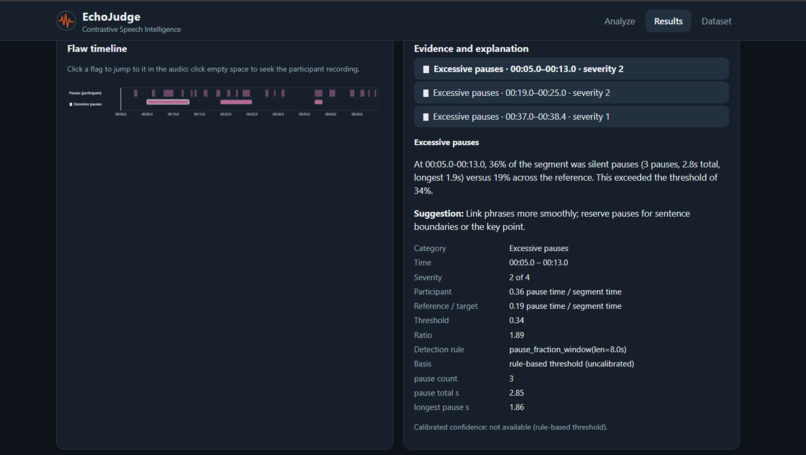
Task: Click the Calibrated confidence note at the bottom
Action: point(510,427)
